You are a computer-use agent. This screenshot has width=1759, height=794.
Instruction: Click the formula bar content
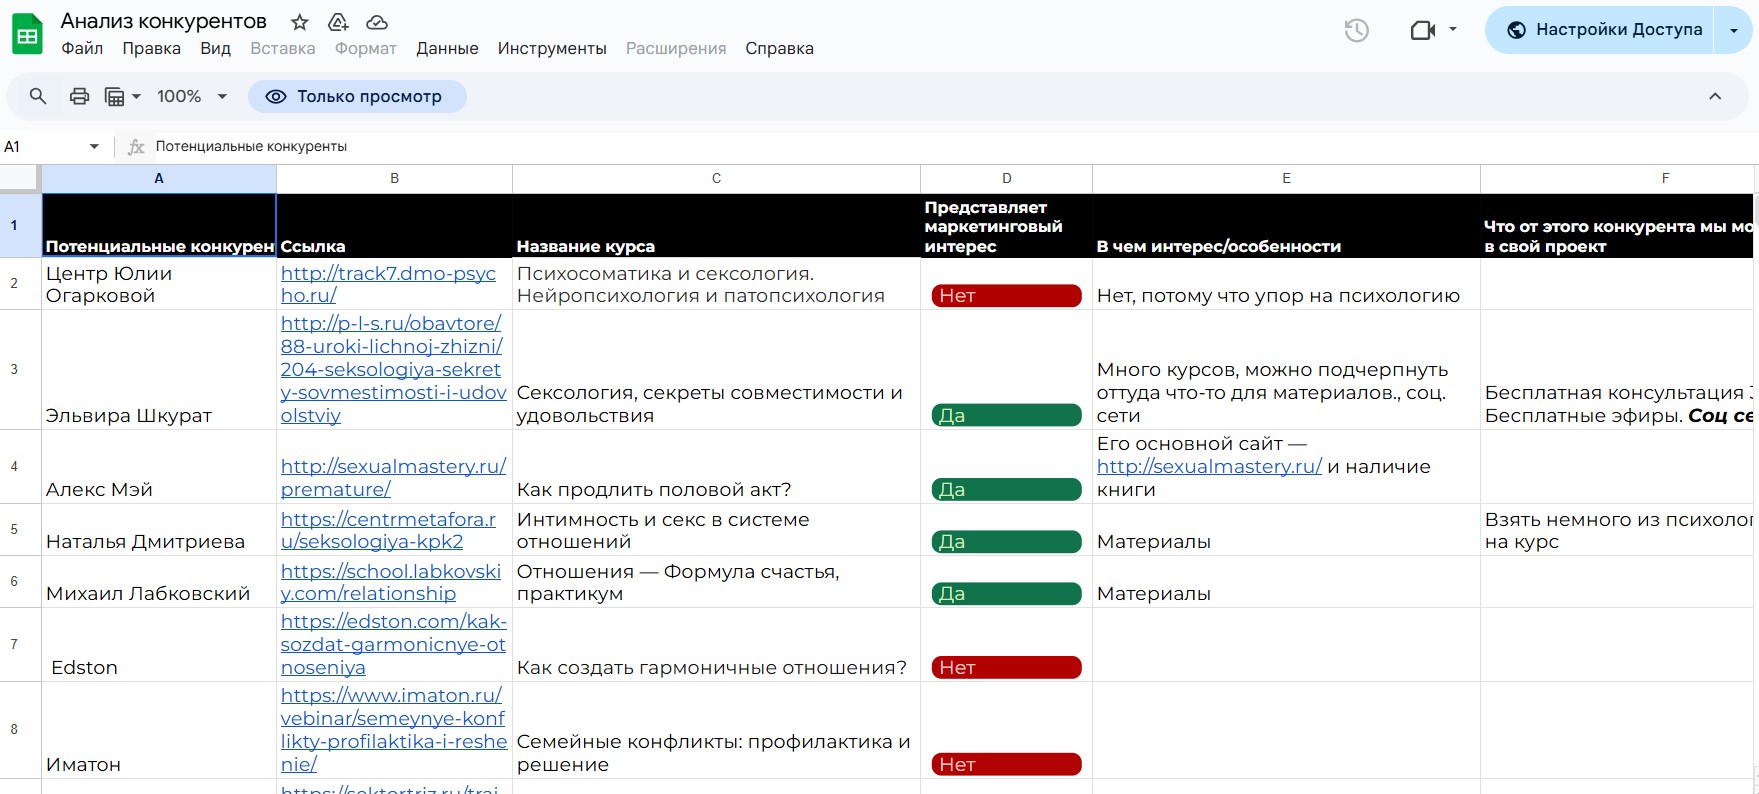pos(251,146)
